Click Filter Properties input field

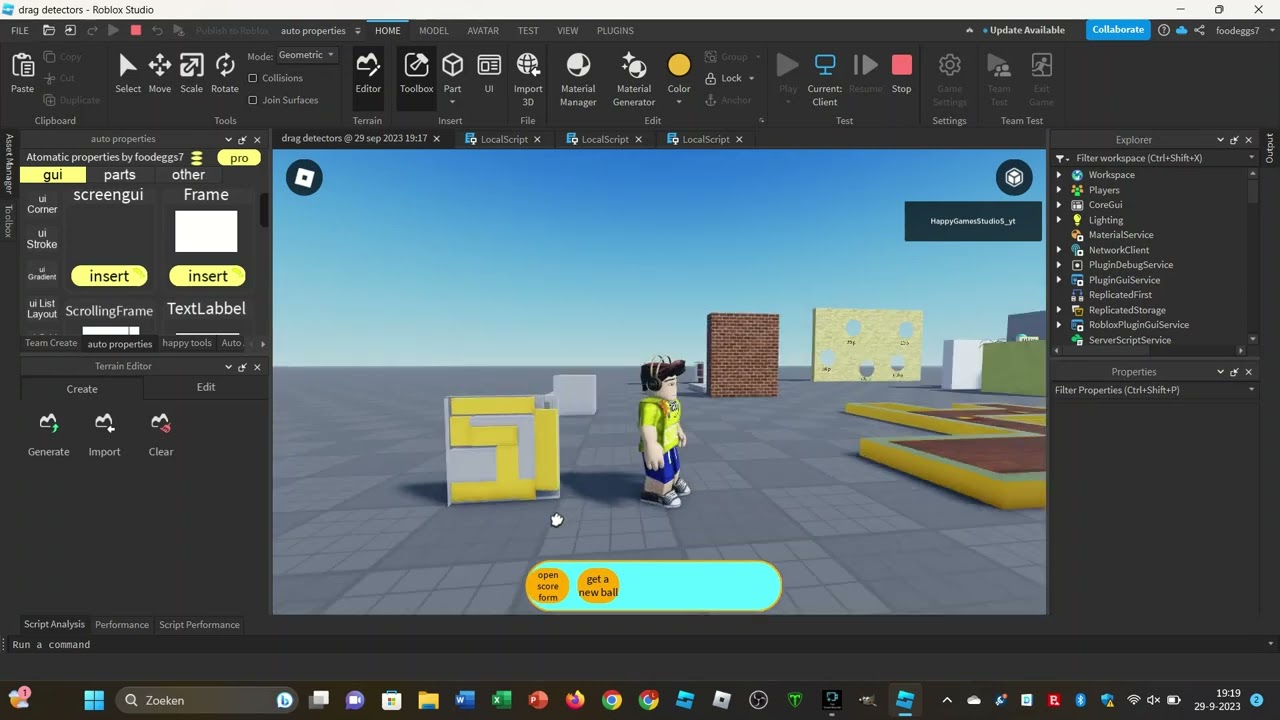[x=1154, y=390]
